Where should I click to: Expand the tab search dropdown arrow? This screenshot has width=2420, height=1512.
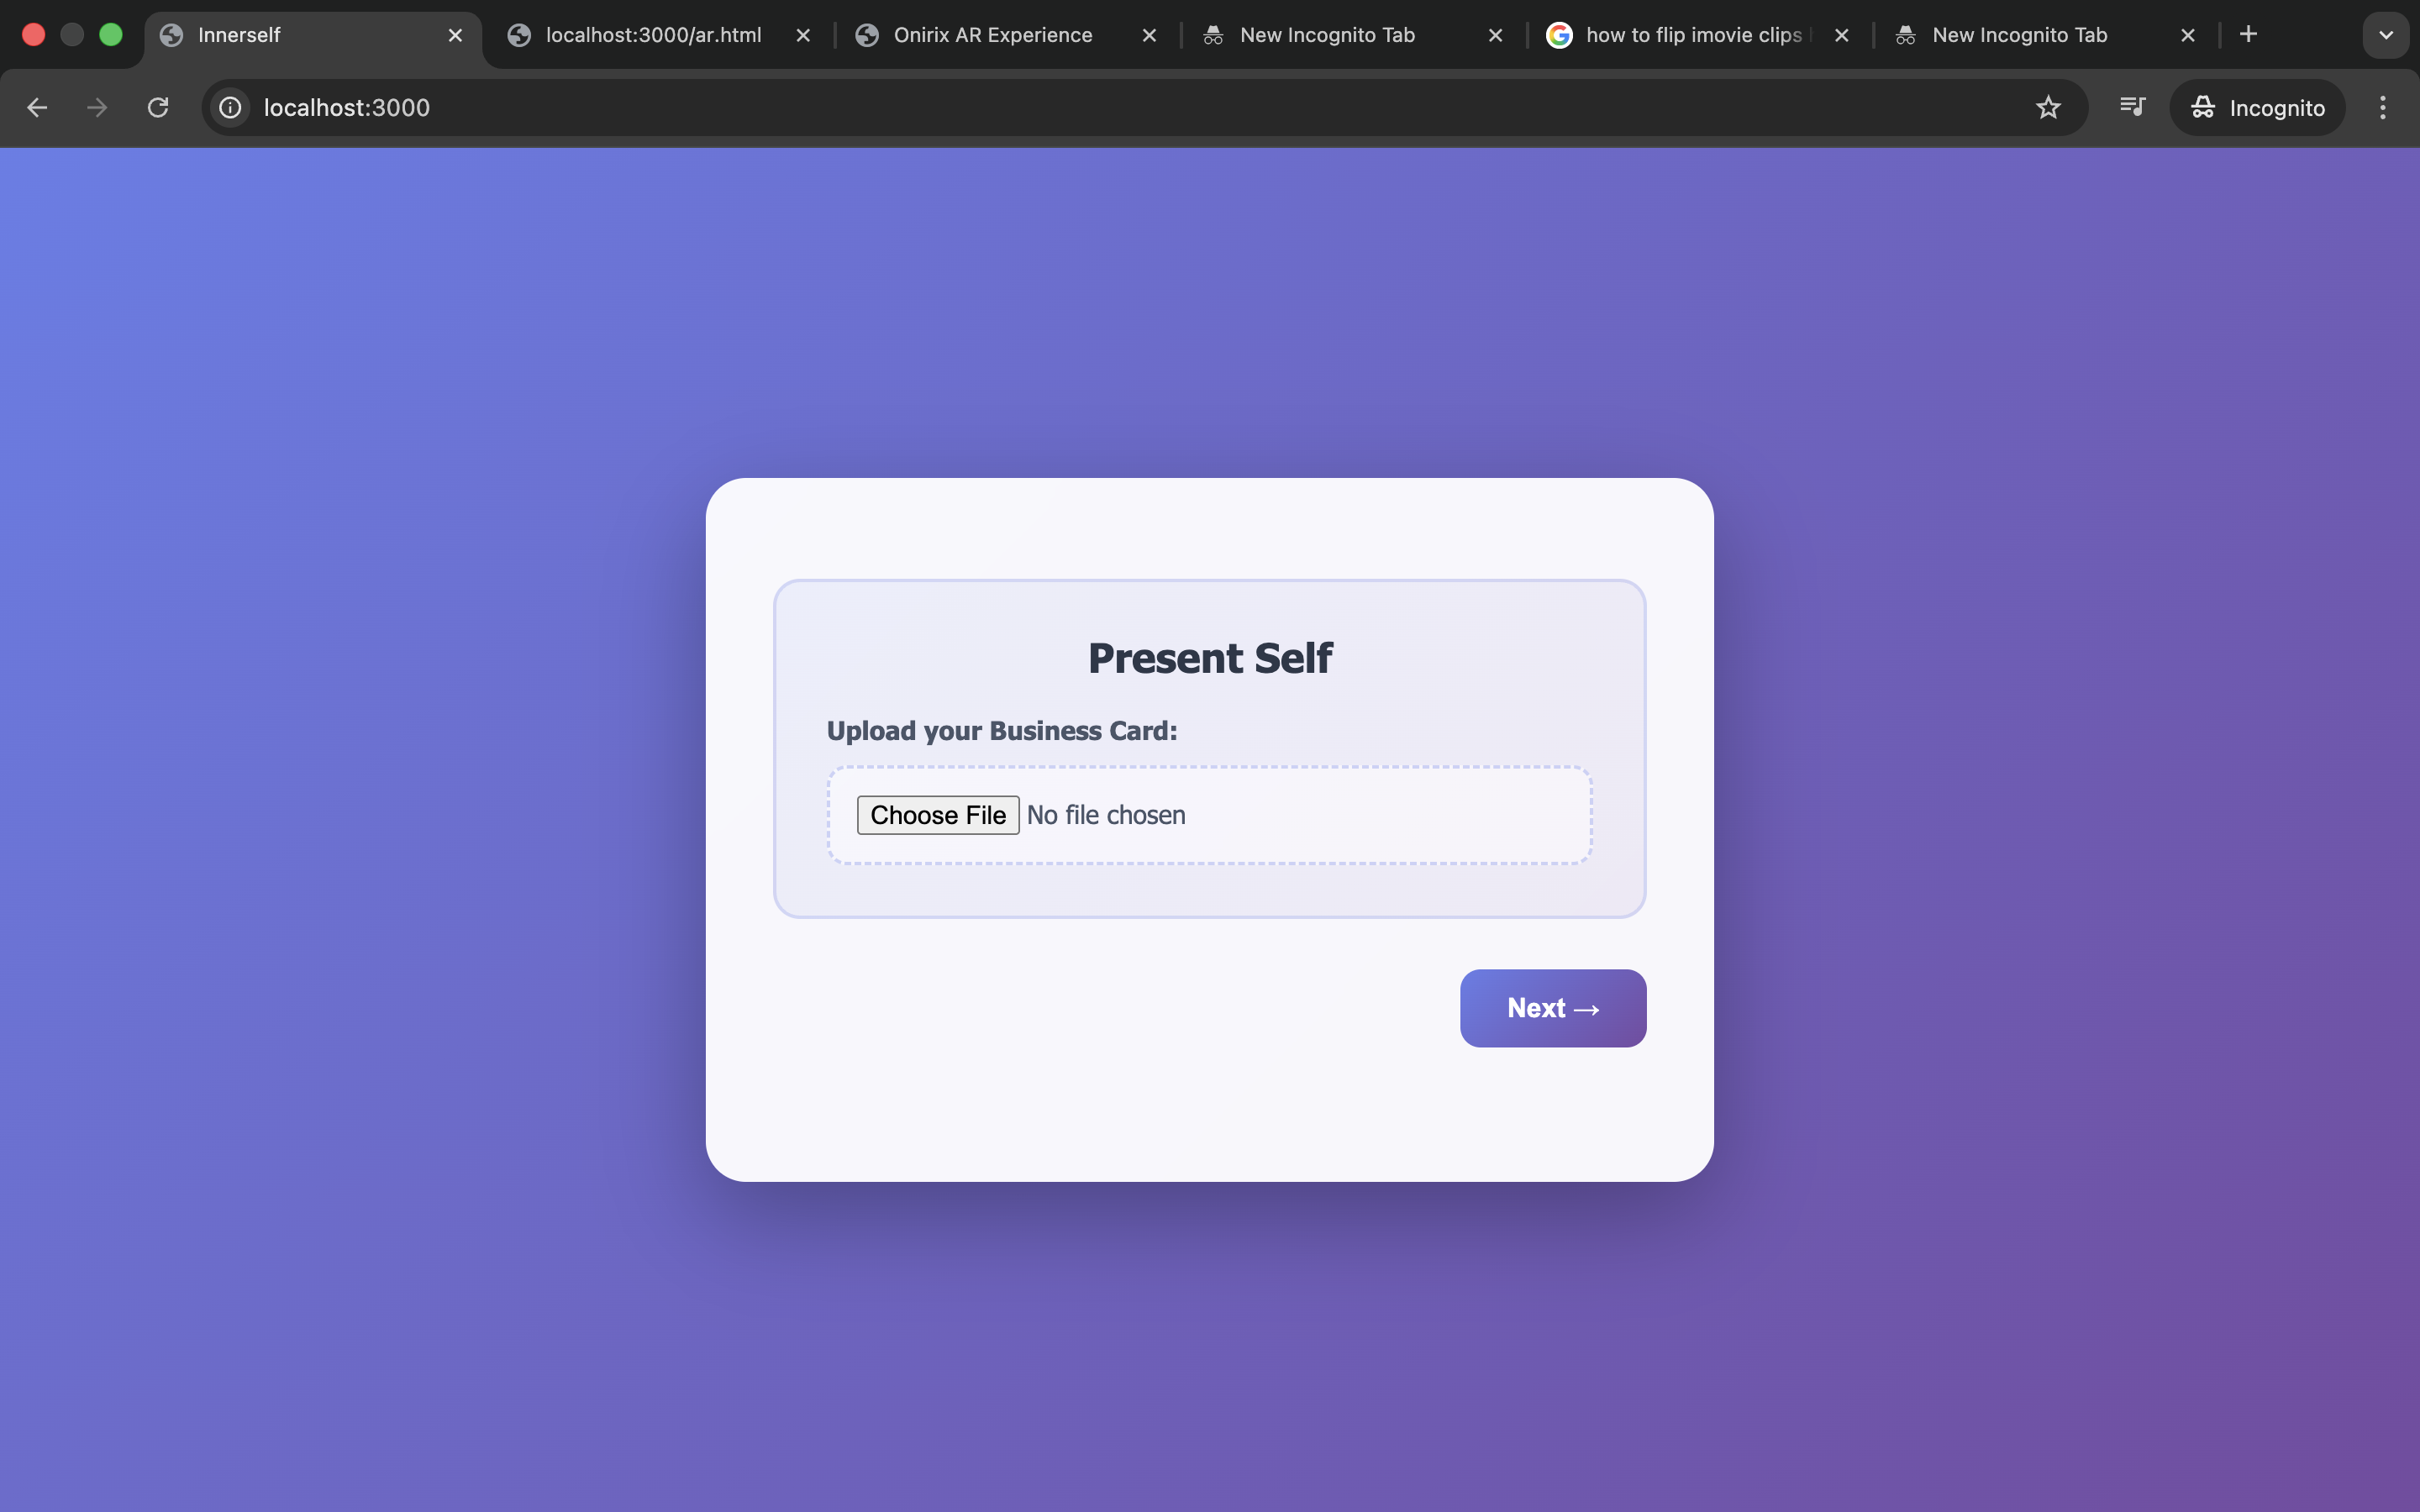click(2386, 35)
